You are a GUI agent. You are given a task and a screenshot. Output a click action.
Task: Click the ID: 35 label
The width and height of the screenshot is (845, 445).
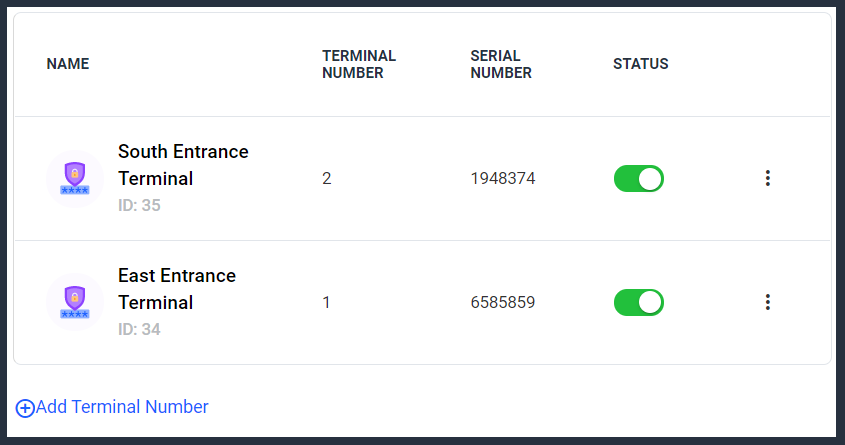(139, 205)
